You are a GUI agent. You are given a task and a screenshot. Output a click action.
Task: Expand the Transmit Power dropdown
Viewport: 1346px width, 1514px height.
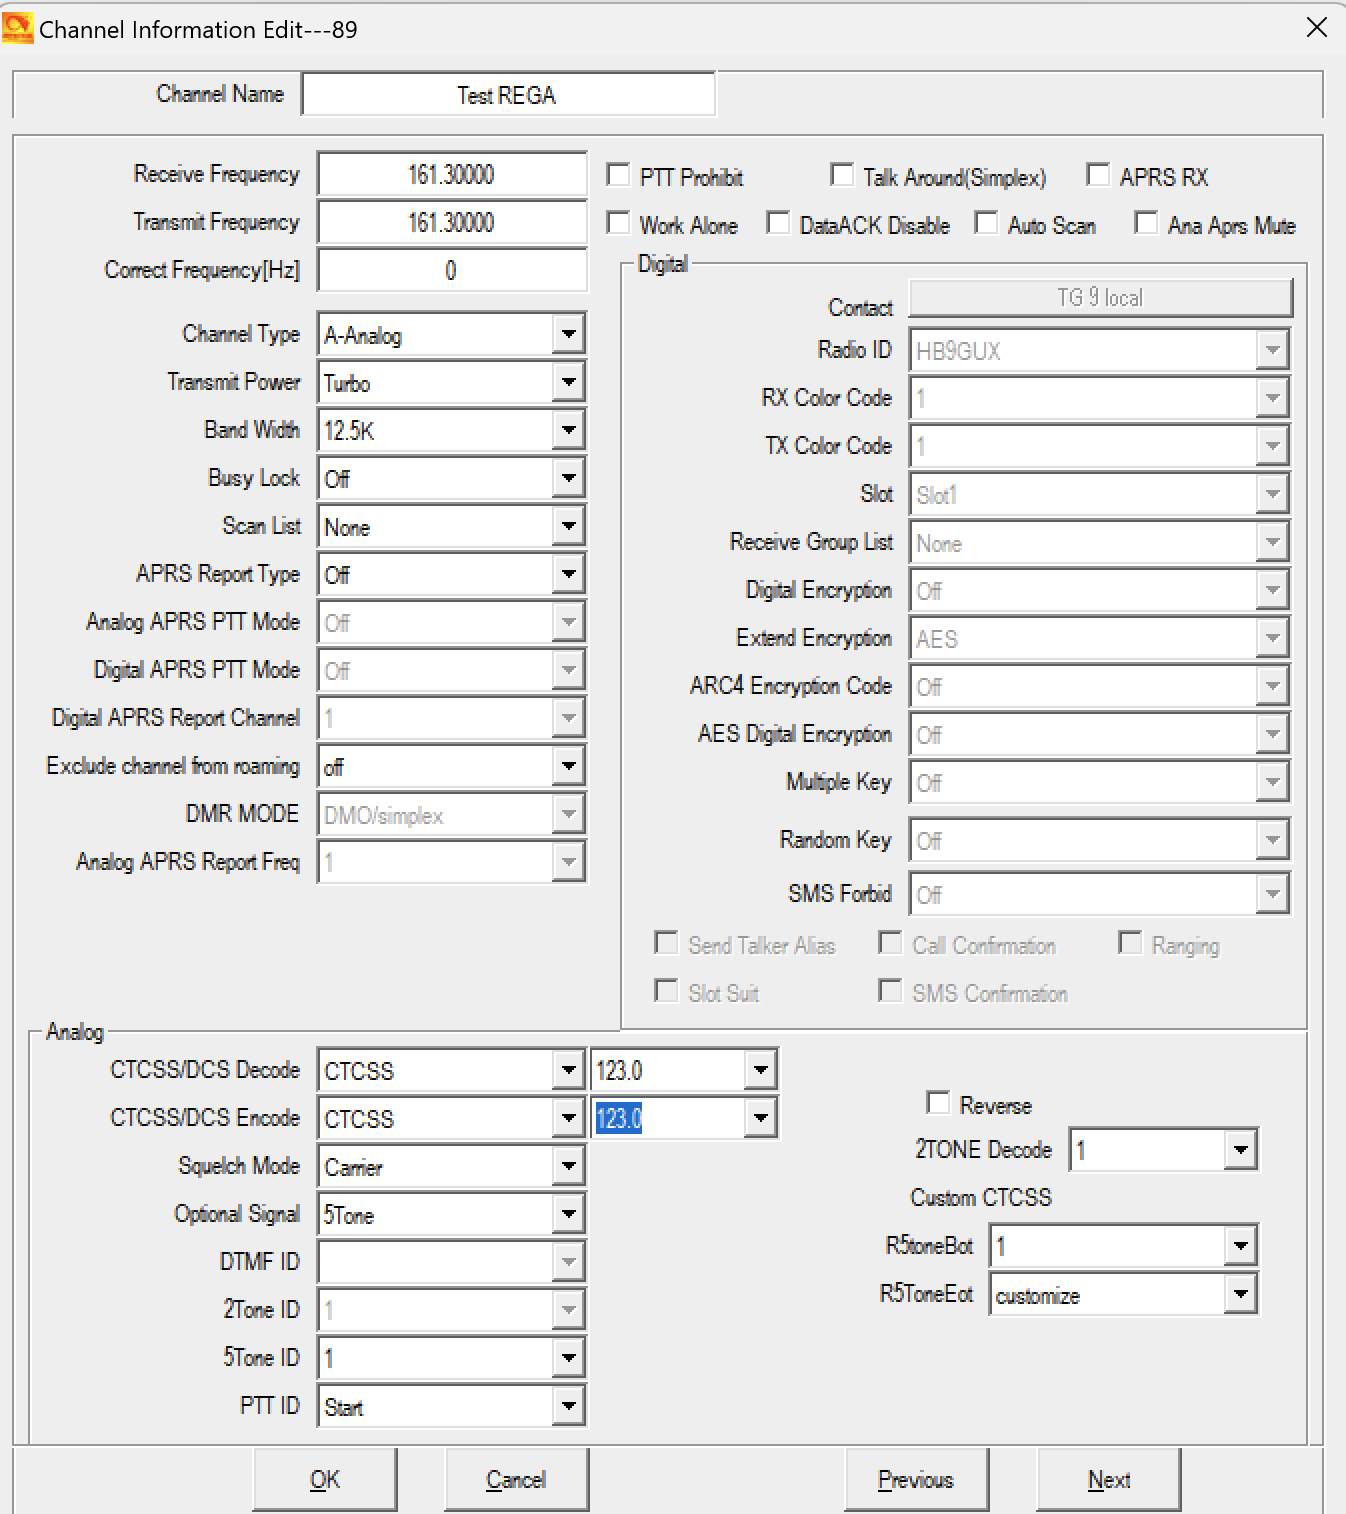point(568,382)
